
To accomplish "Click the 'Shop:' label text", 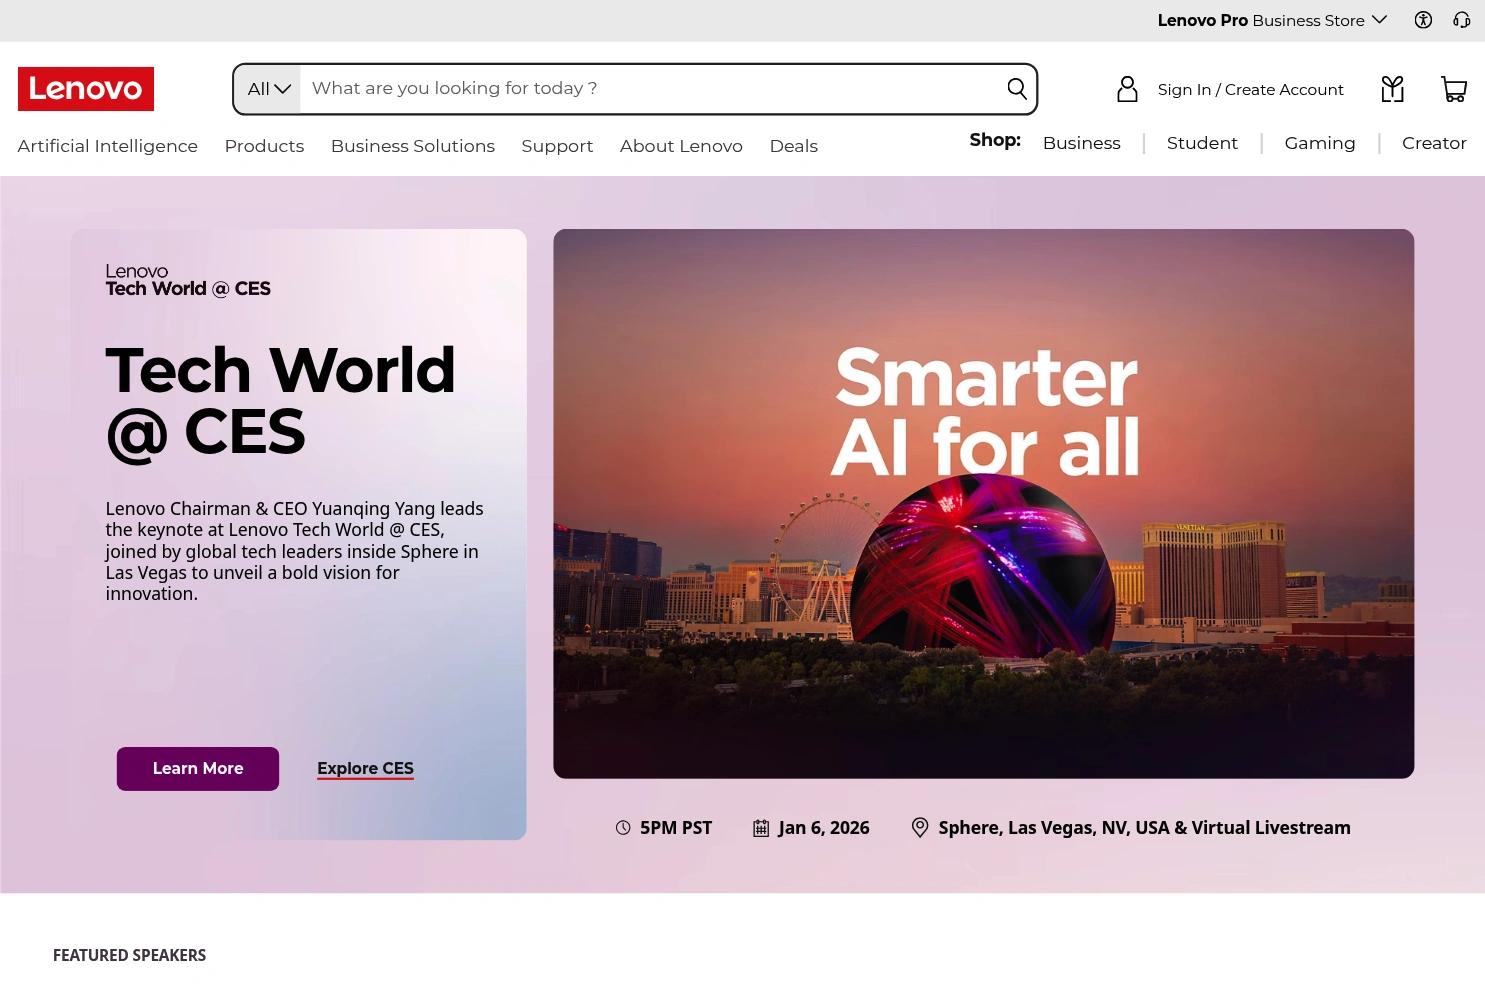I will click(x=995, y=141).
